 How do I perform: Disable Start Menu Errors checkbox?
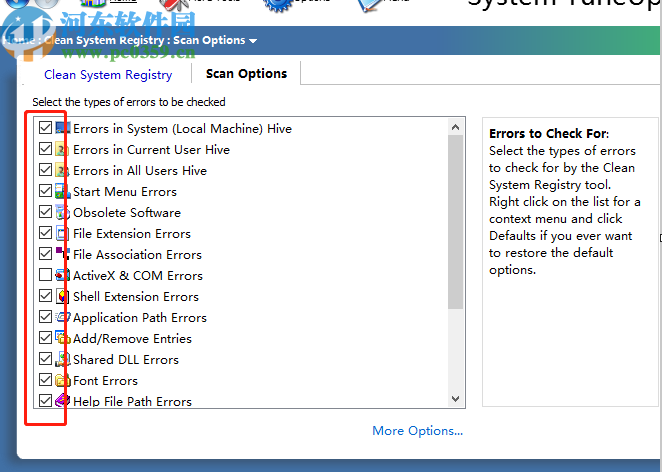click(x=45, y=191)
